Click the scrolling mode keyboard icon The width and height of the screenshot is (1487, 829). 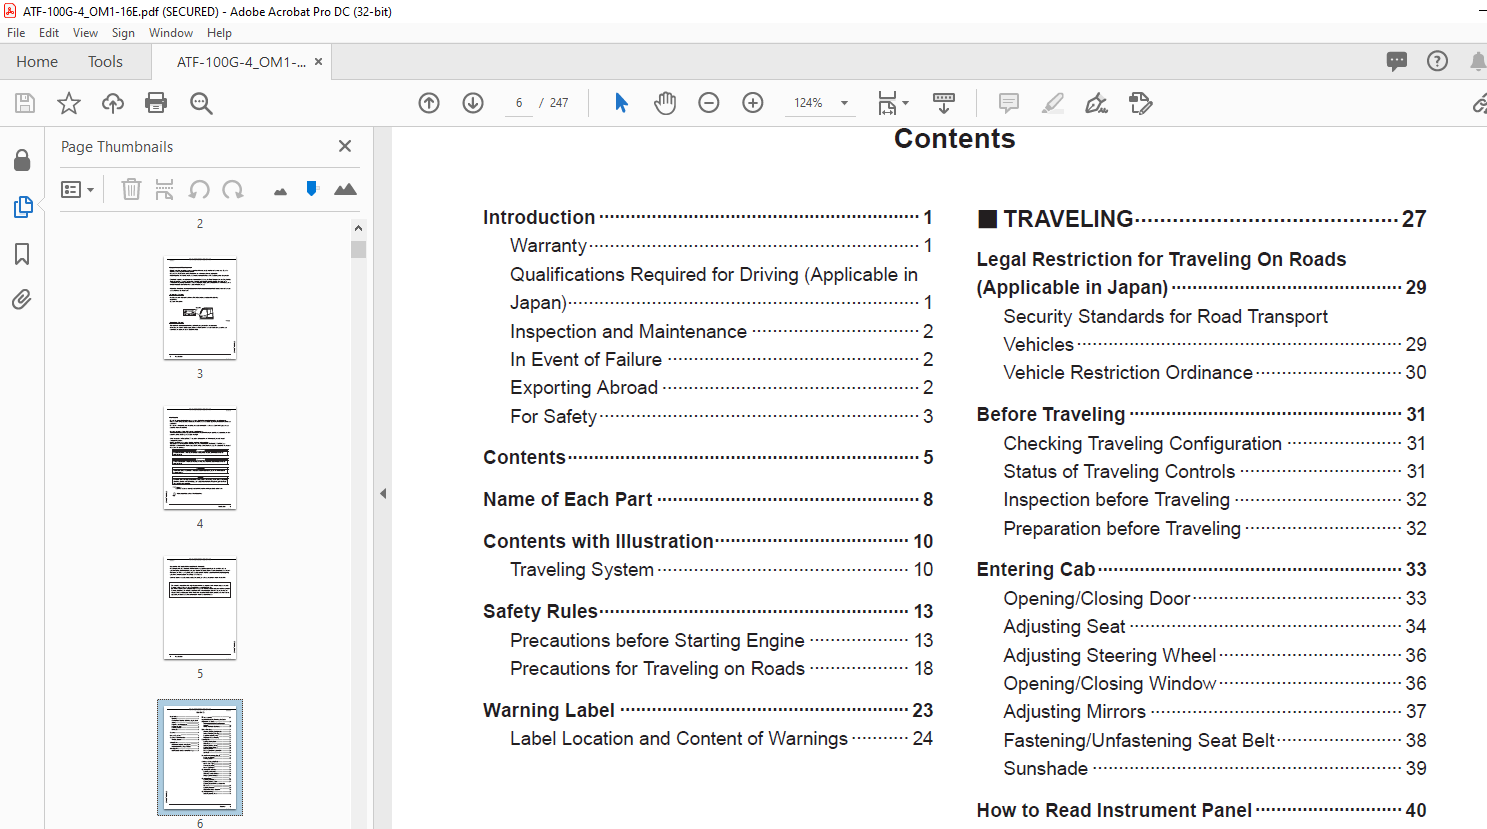click(x=944, y=103)
